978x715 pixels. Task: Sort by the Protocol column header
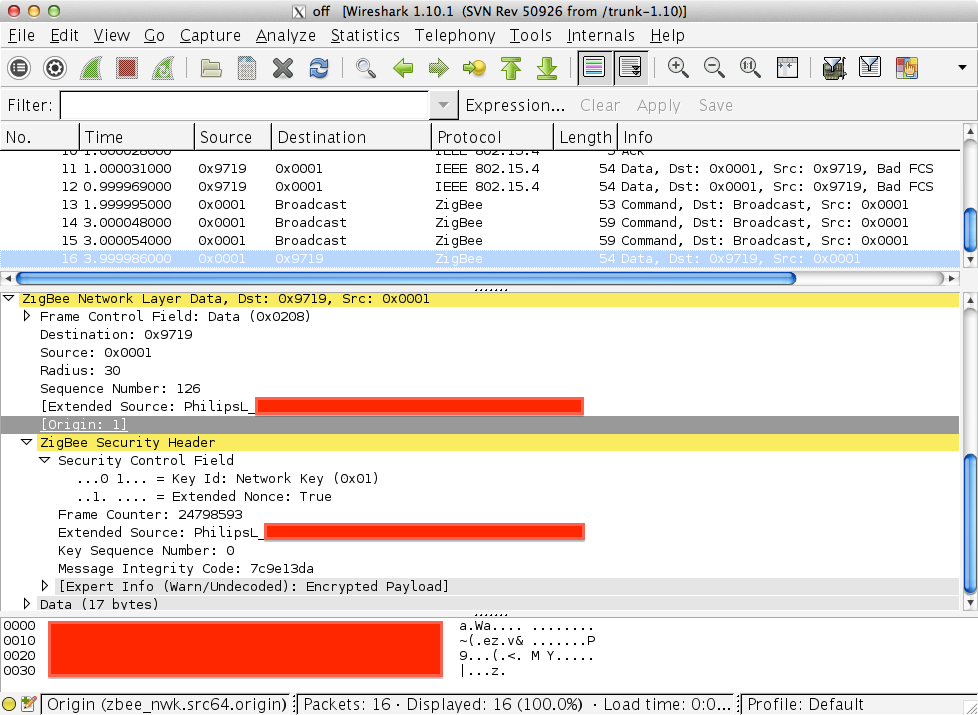(x=492, y=137)
